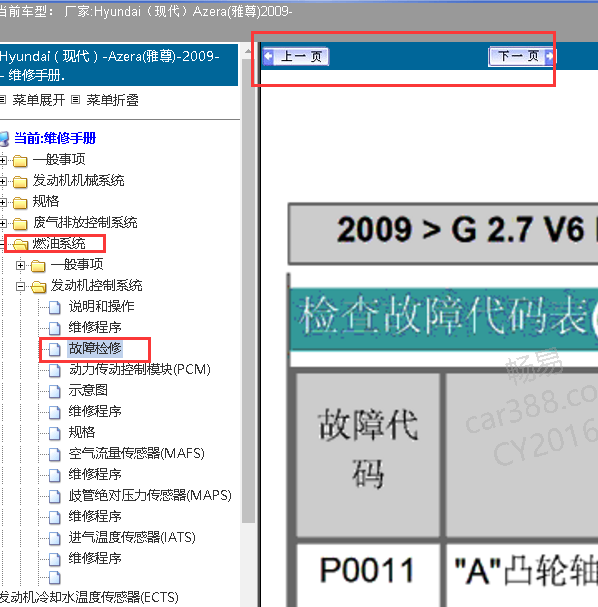Screen dimensions: 598x607
Task: Click page icon beside 动力传动控制模块(PCM)
Action: pos(55,370)
